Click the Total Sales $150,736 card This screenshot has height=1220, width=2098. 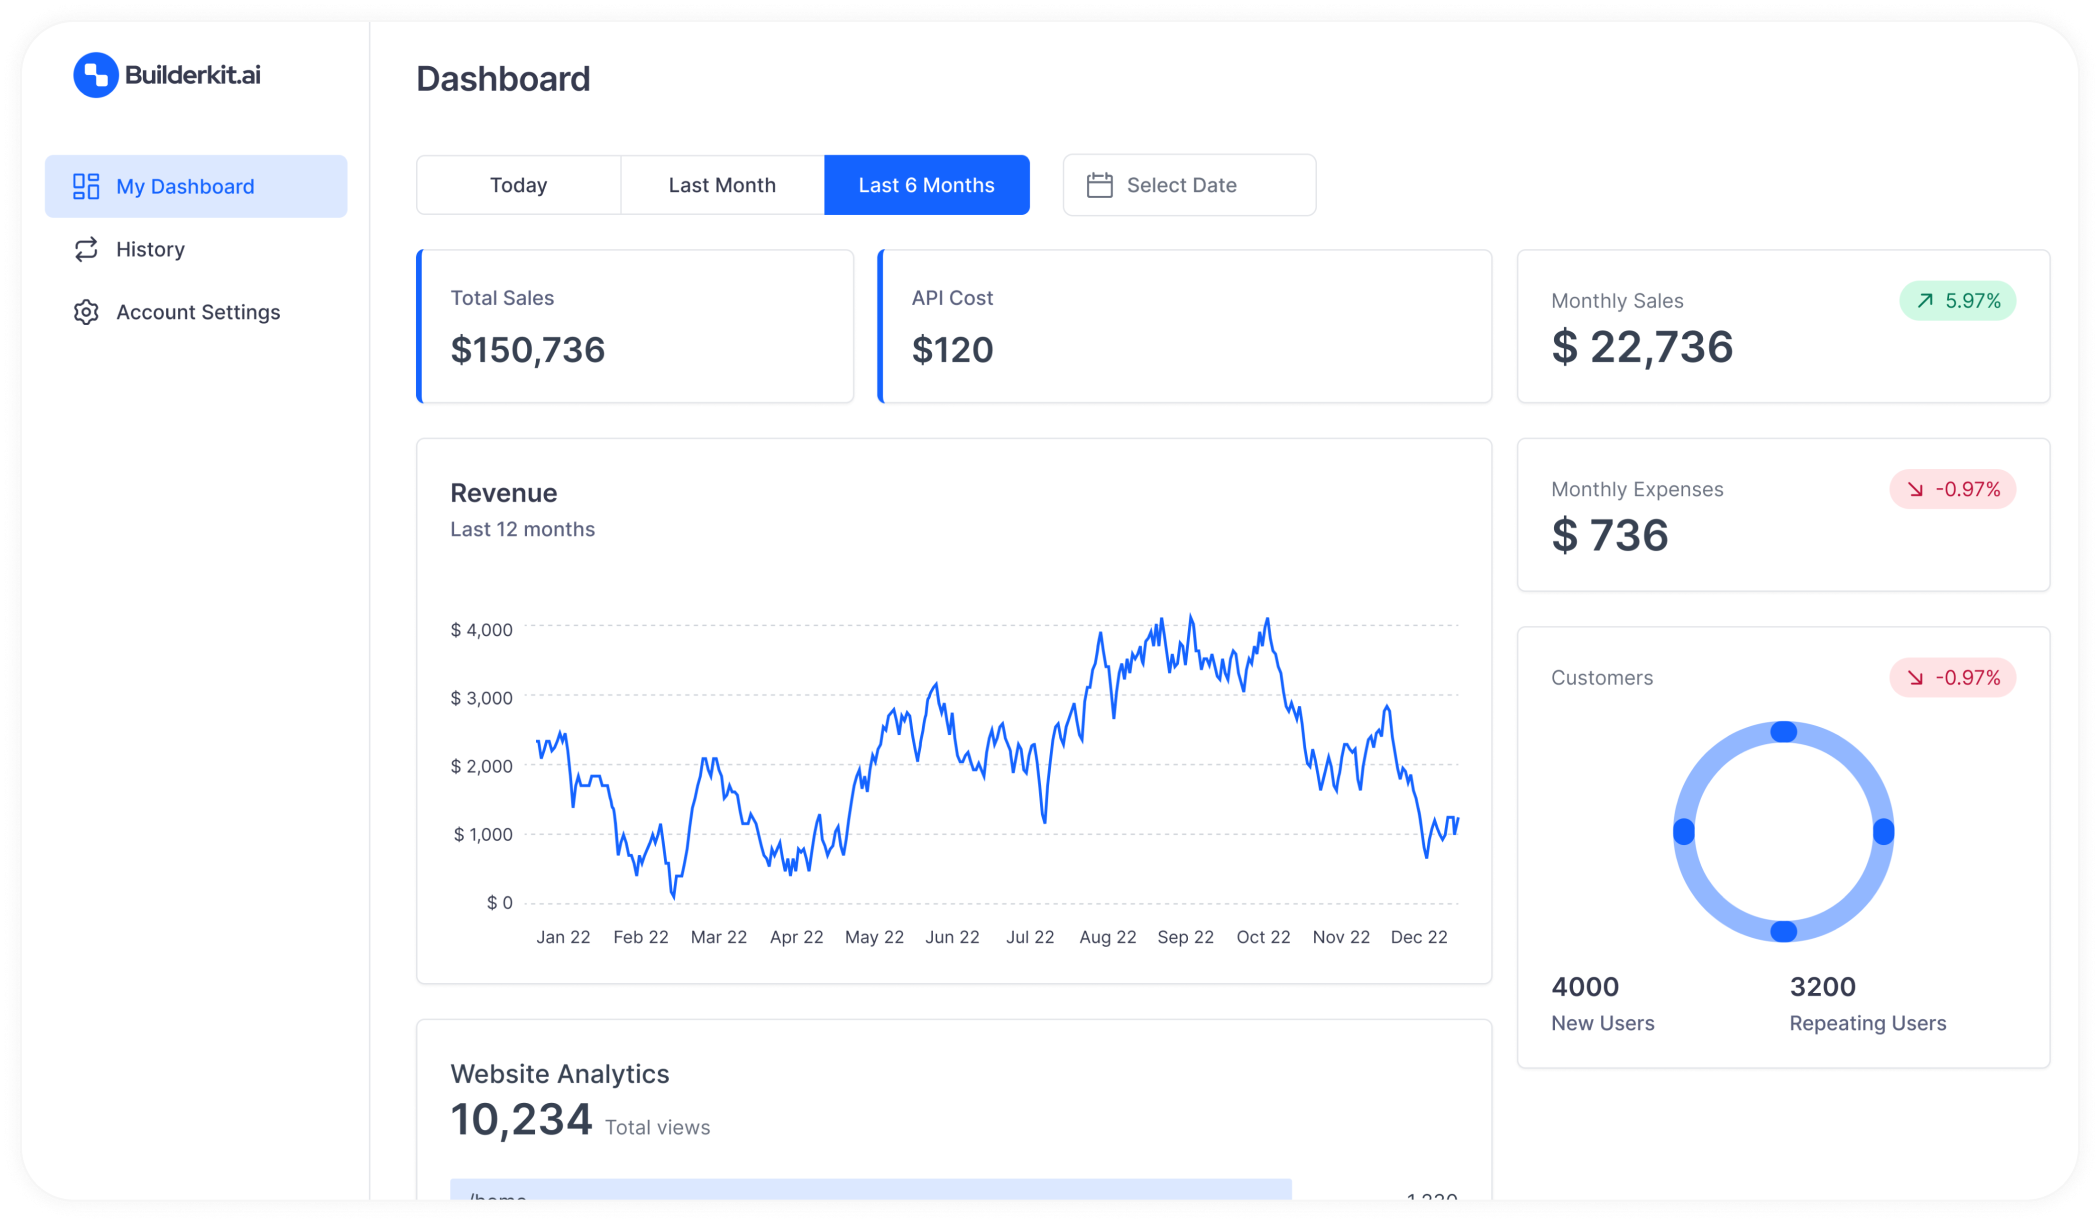tap(635, 326)
